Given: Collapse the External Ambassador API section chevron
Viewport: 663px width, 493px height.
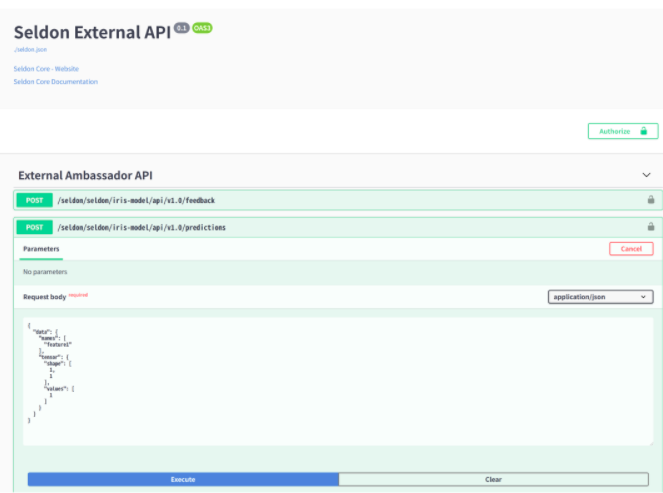Looking at the screenshot, I should point(646,175).
